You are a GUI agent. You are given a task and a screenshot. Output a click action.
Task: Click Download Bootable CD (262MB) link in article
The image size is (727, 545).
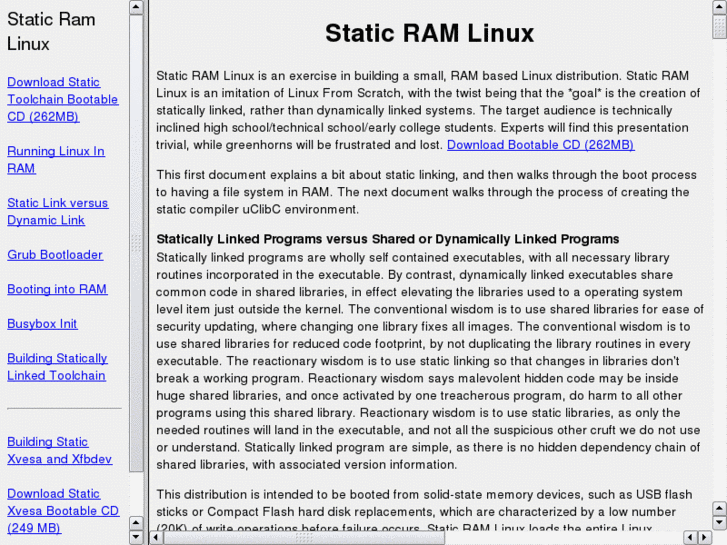(541, 145)
